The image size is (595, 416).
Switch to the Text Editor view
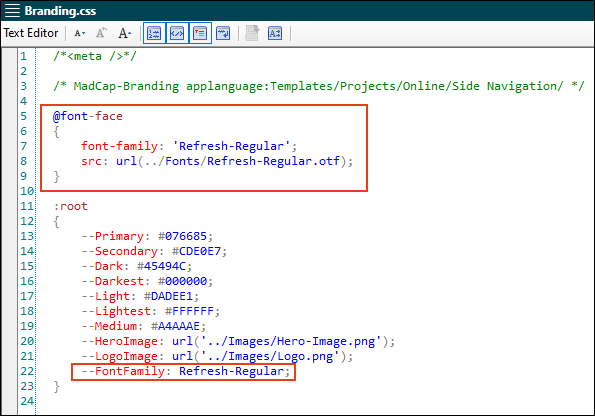click(x=31, y=33)
